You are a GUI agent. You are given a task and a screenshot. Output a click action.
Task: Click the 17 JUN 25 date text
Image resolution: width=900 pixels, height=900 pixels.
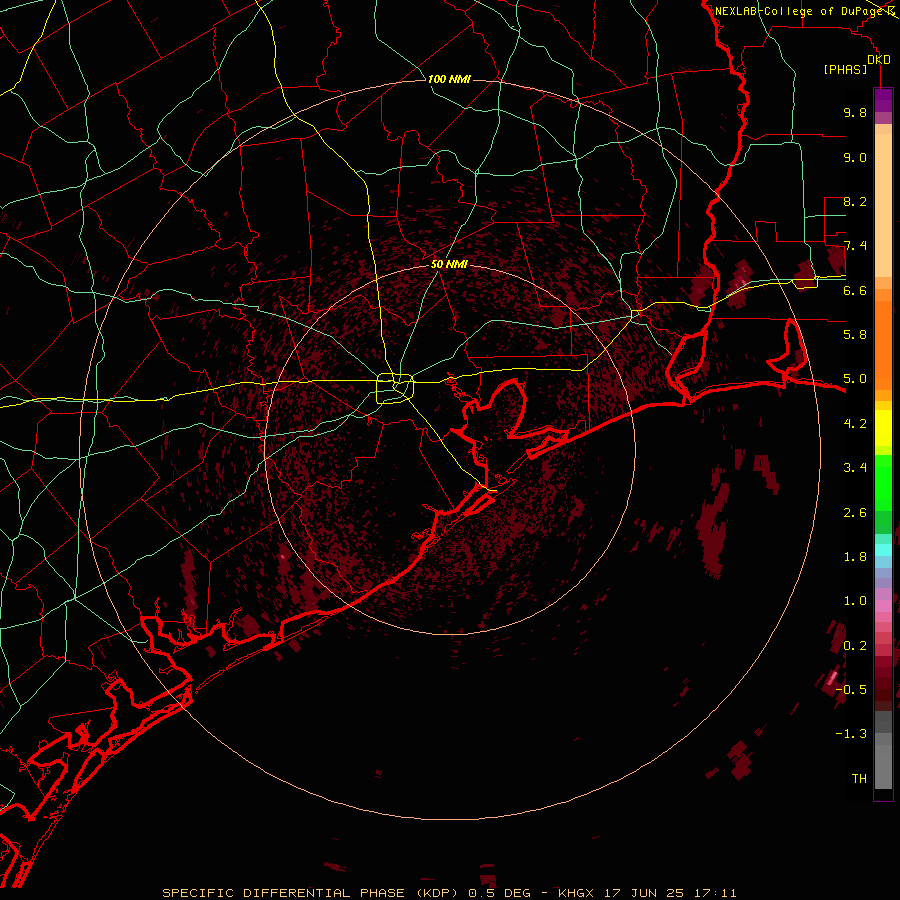644,893
